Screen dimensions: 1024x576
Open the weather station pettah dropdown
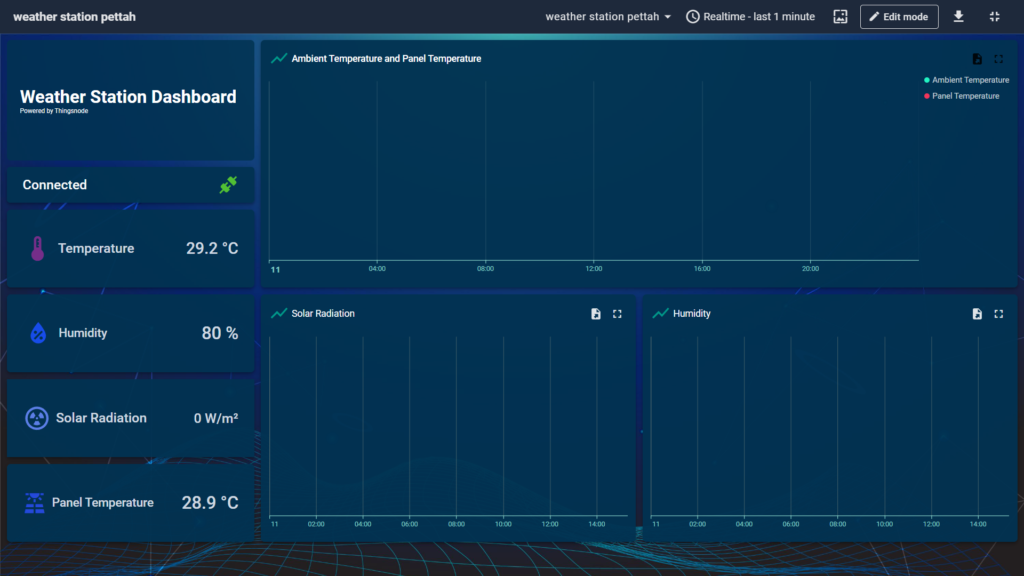pos(608,16)
